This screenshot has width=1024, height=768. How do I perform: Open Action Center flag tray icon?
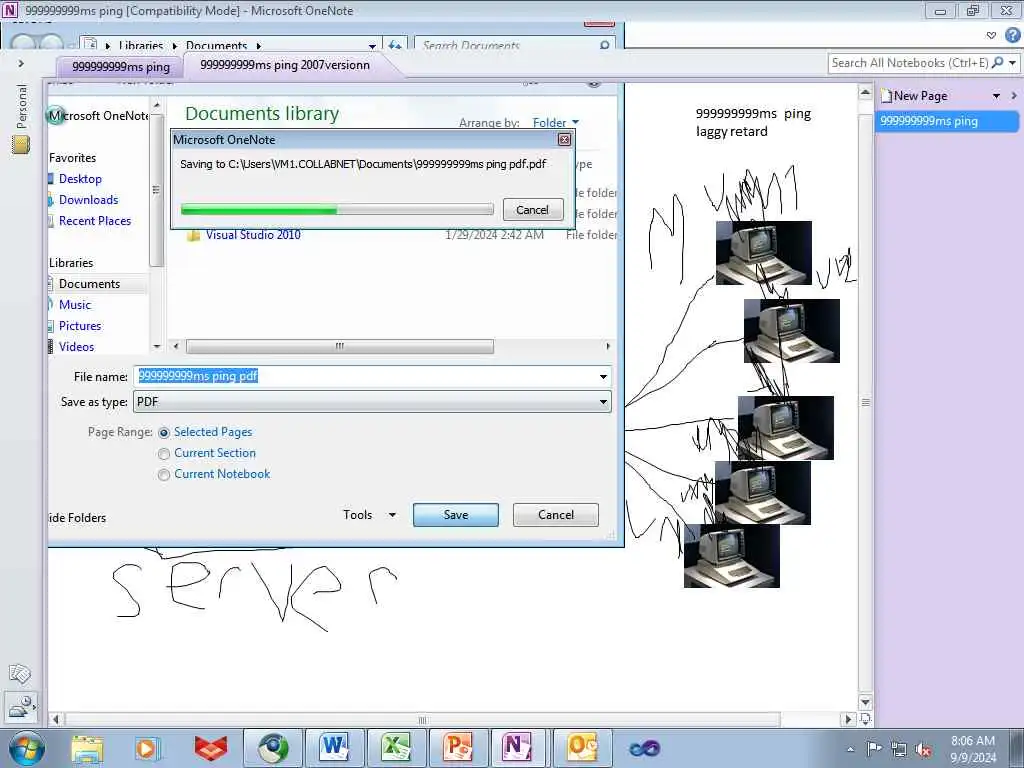pos(874,748)
